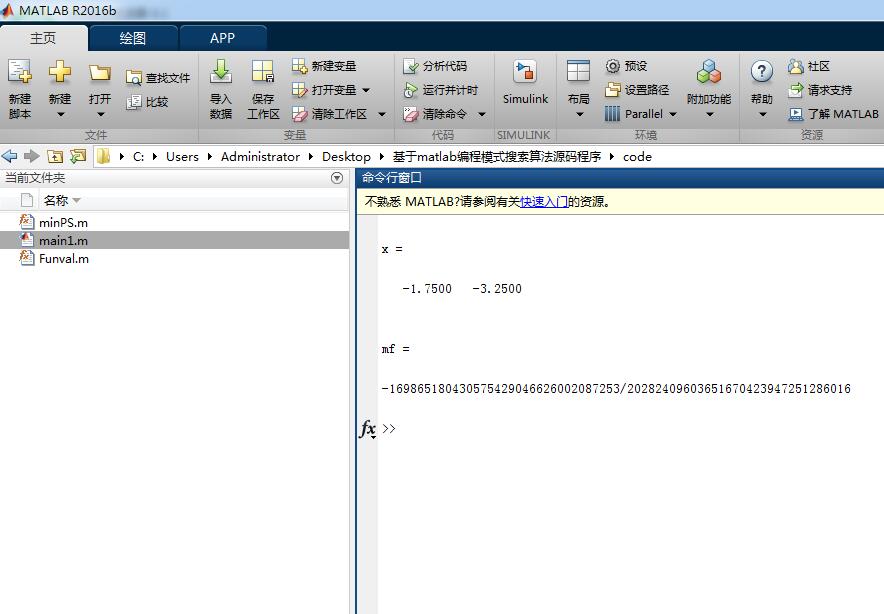Go back with the left arrow icon
This screenshot has width=884, height=614.
tap(10, 156)
